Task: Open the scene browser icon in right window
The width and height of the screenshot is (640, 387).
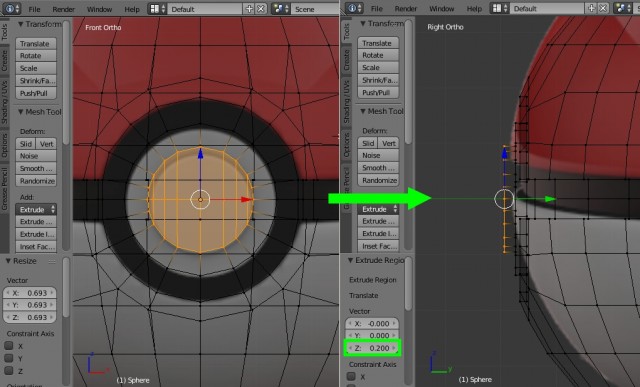Action: pyautogui.click(x=623, y=8)
